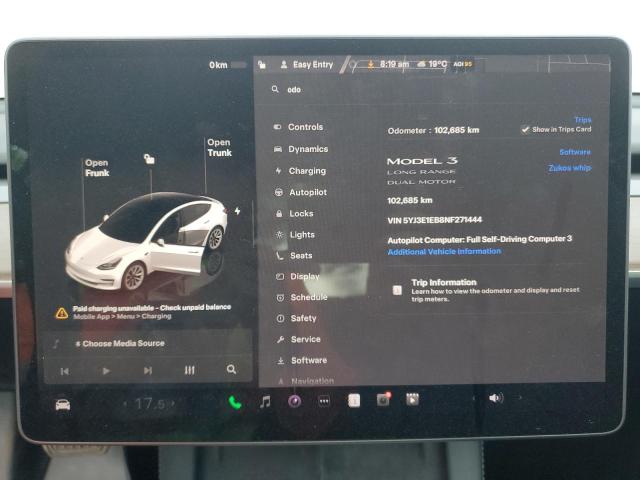Open the Lights settings menu

coord(296,235)
